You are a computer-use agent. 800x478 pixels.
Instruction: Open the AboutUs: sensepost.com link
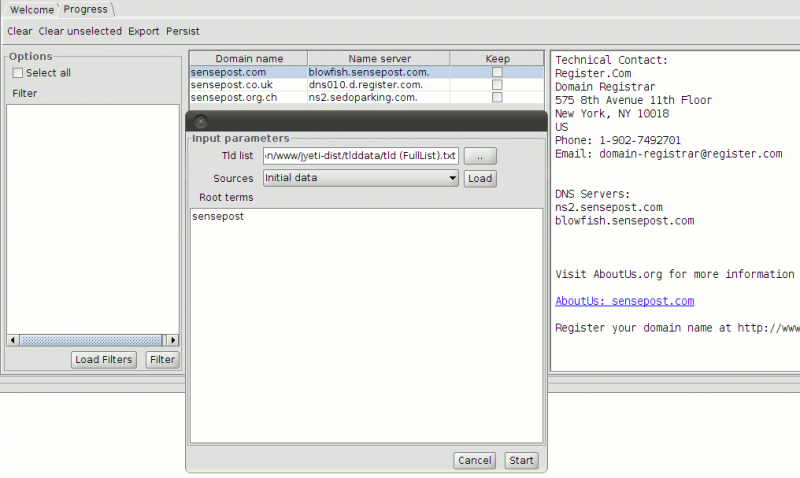tap(624, 301)
